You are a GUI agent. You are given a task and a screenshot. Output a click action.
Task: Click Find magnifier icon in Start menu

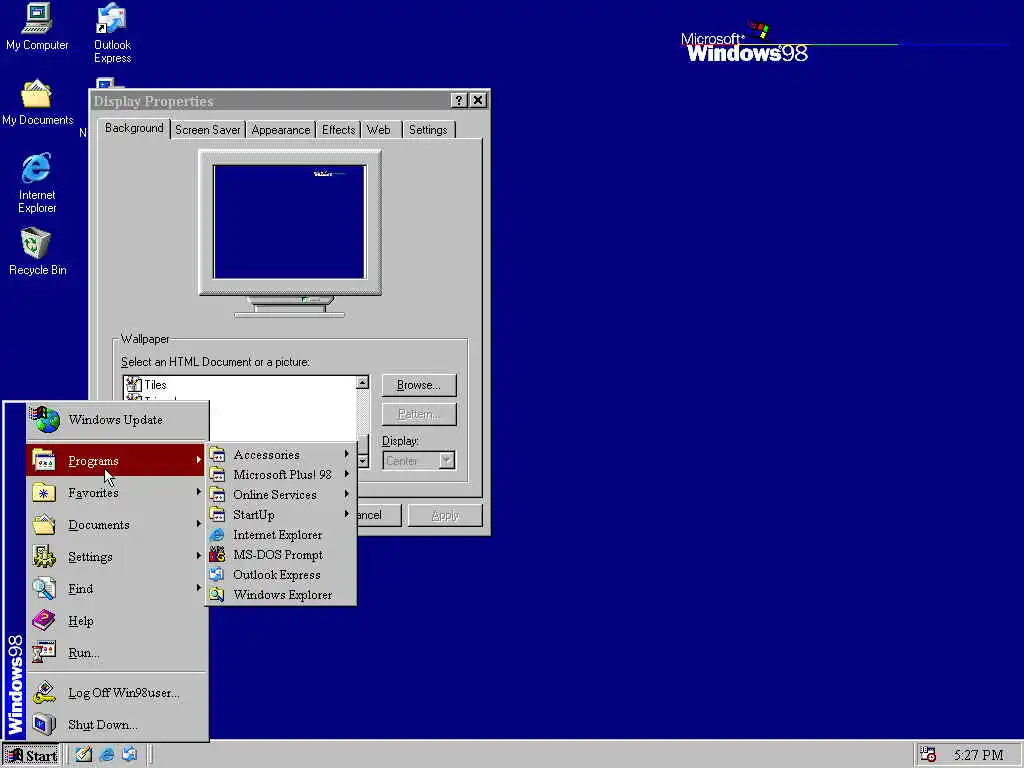[44, 588]
